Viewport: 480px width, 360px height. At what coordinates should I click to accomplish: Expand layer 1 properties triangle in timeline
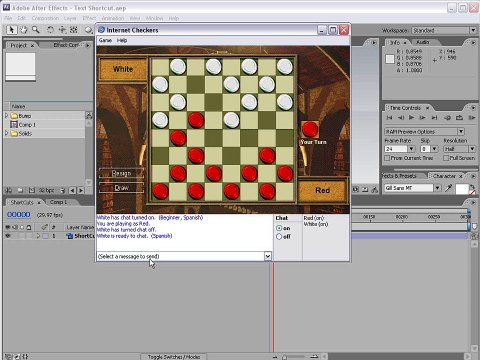[38, 236]
